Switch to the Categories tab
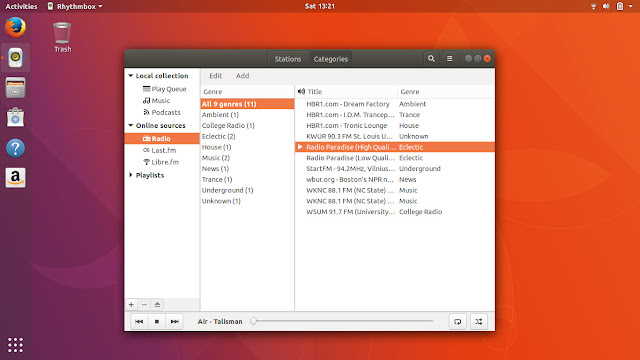Image resolution: width=640 pixels, height=360 pixels. [x=331, y=59]
